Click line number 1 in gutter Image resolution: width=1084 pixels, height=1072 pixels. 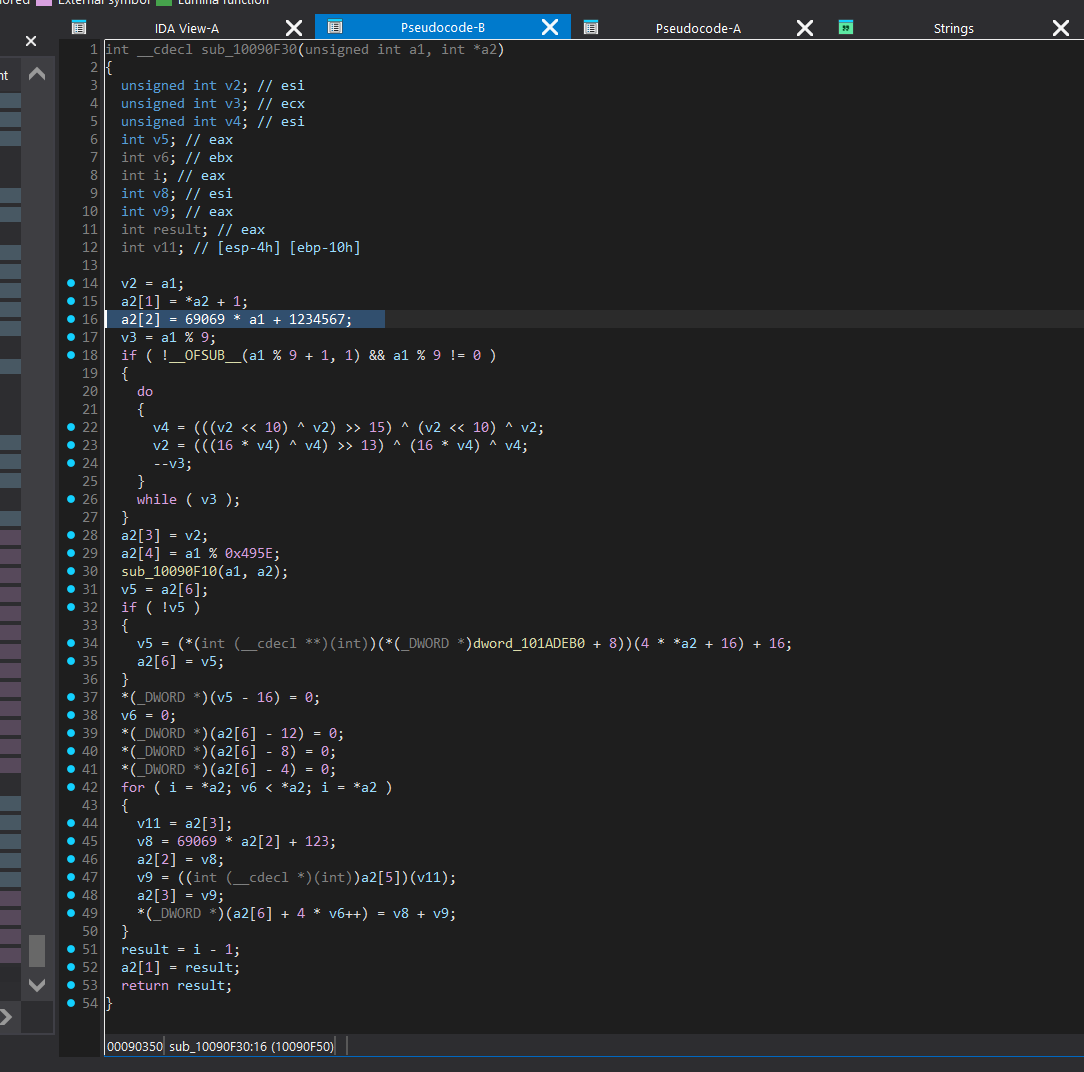pos(93,50)
